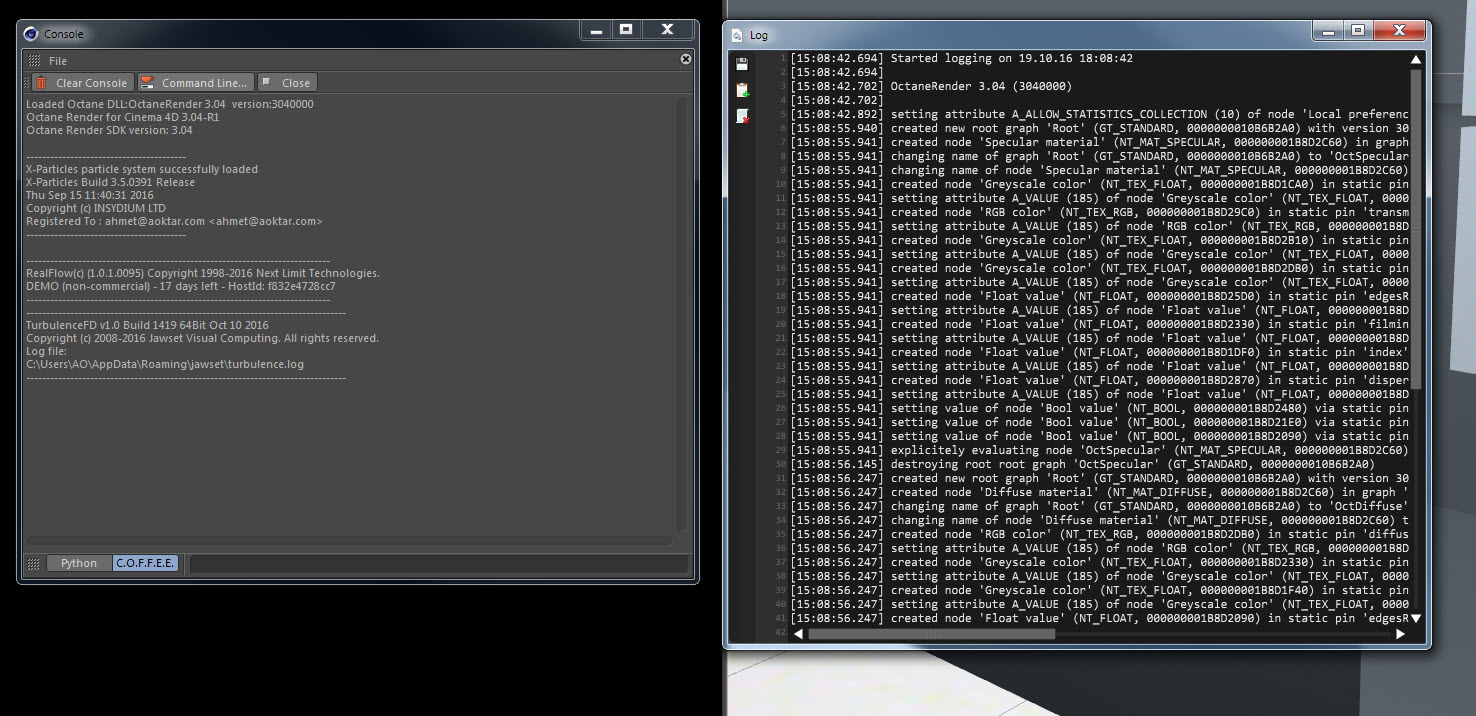Click the 'destroying root root graph OctSpecular' line
Image resolution: width=1476 pixels, height=716 pixels.
point(1082,465)
